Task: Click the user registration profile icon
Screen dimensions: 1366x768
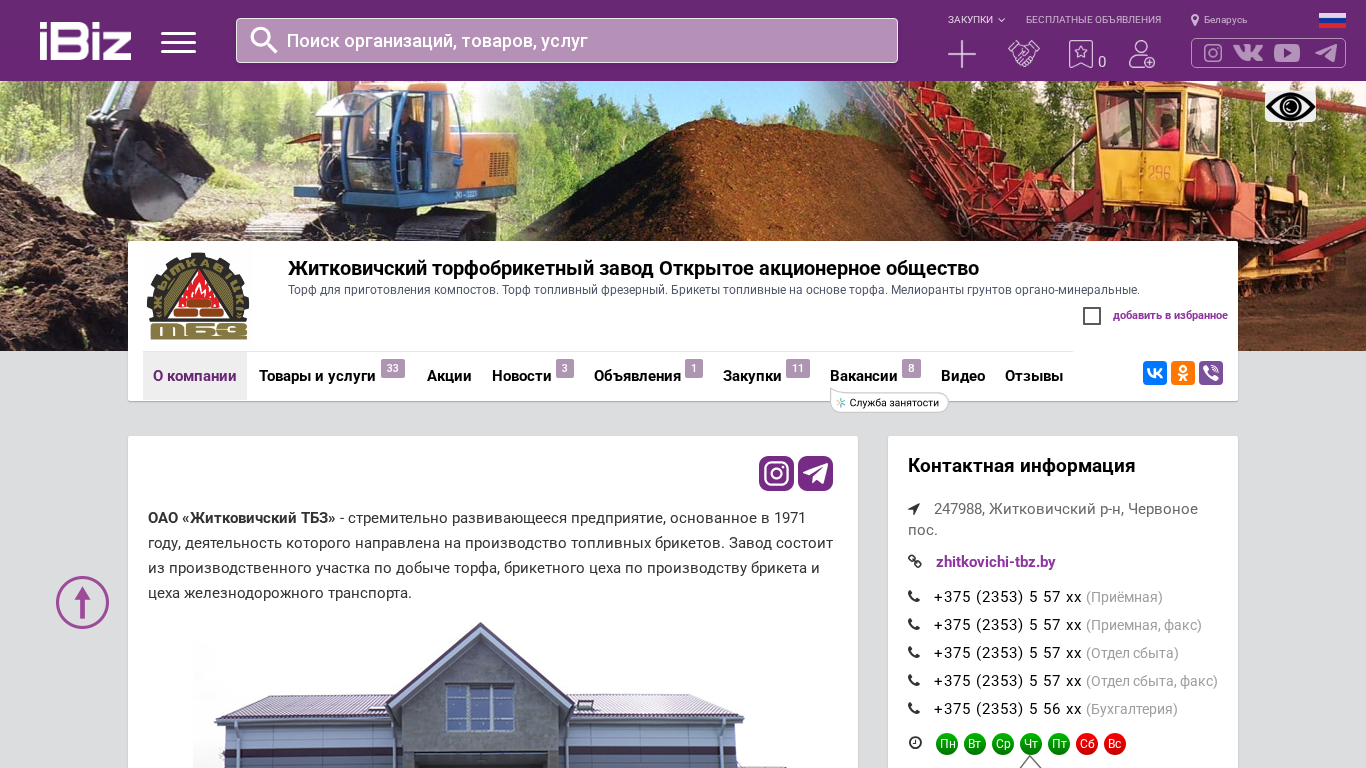Action: 1142,54
